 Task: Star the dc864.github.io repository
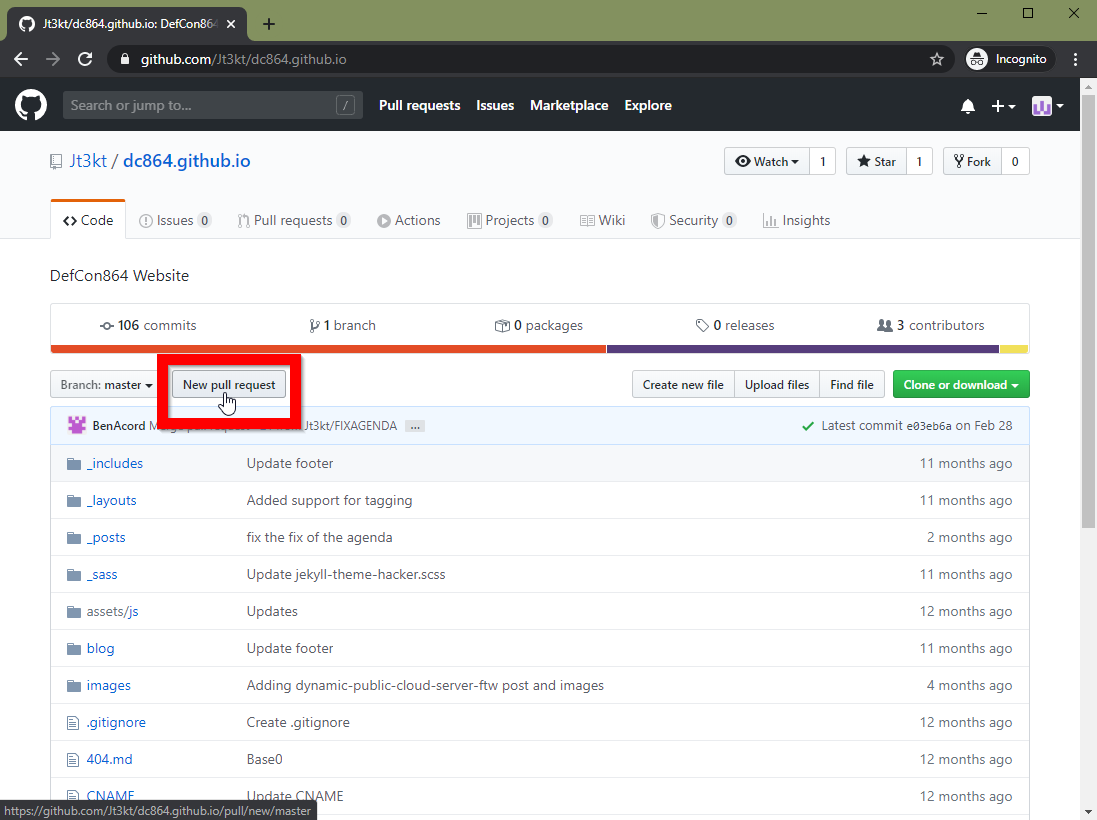875,161
